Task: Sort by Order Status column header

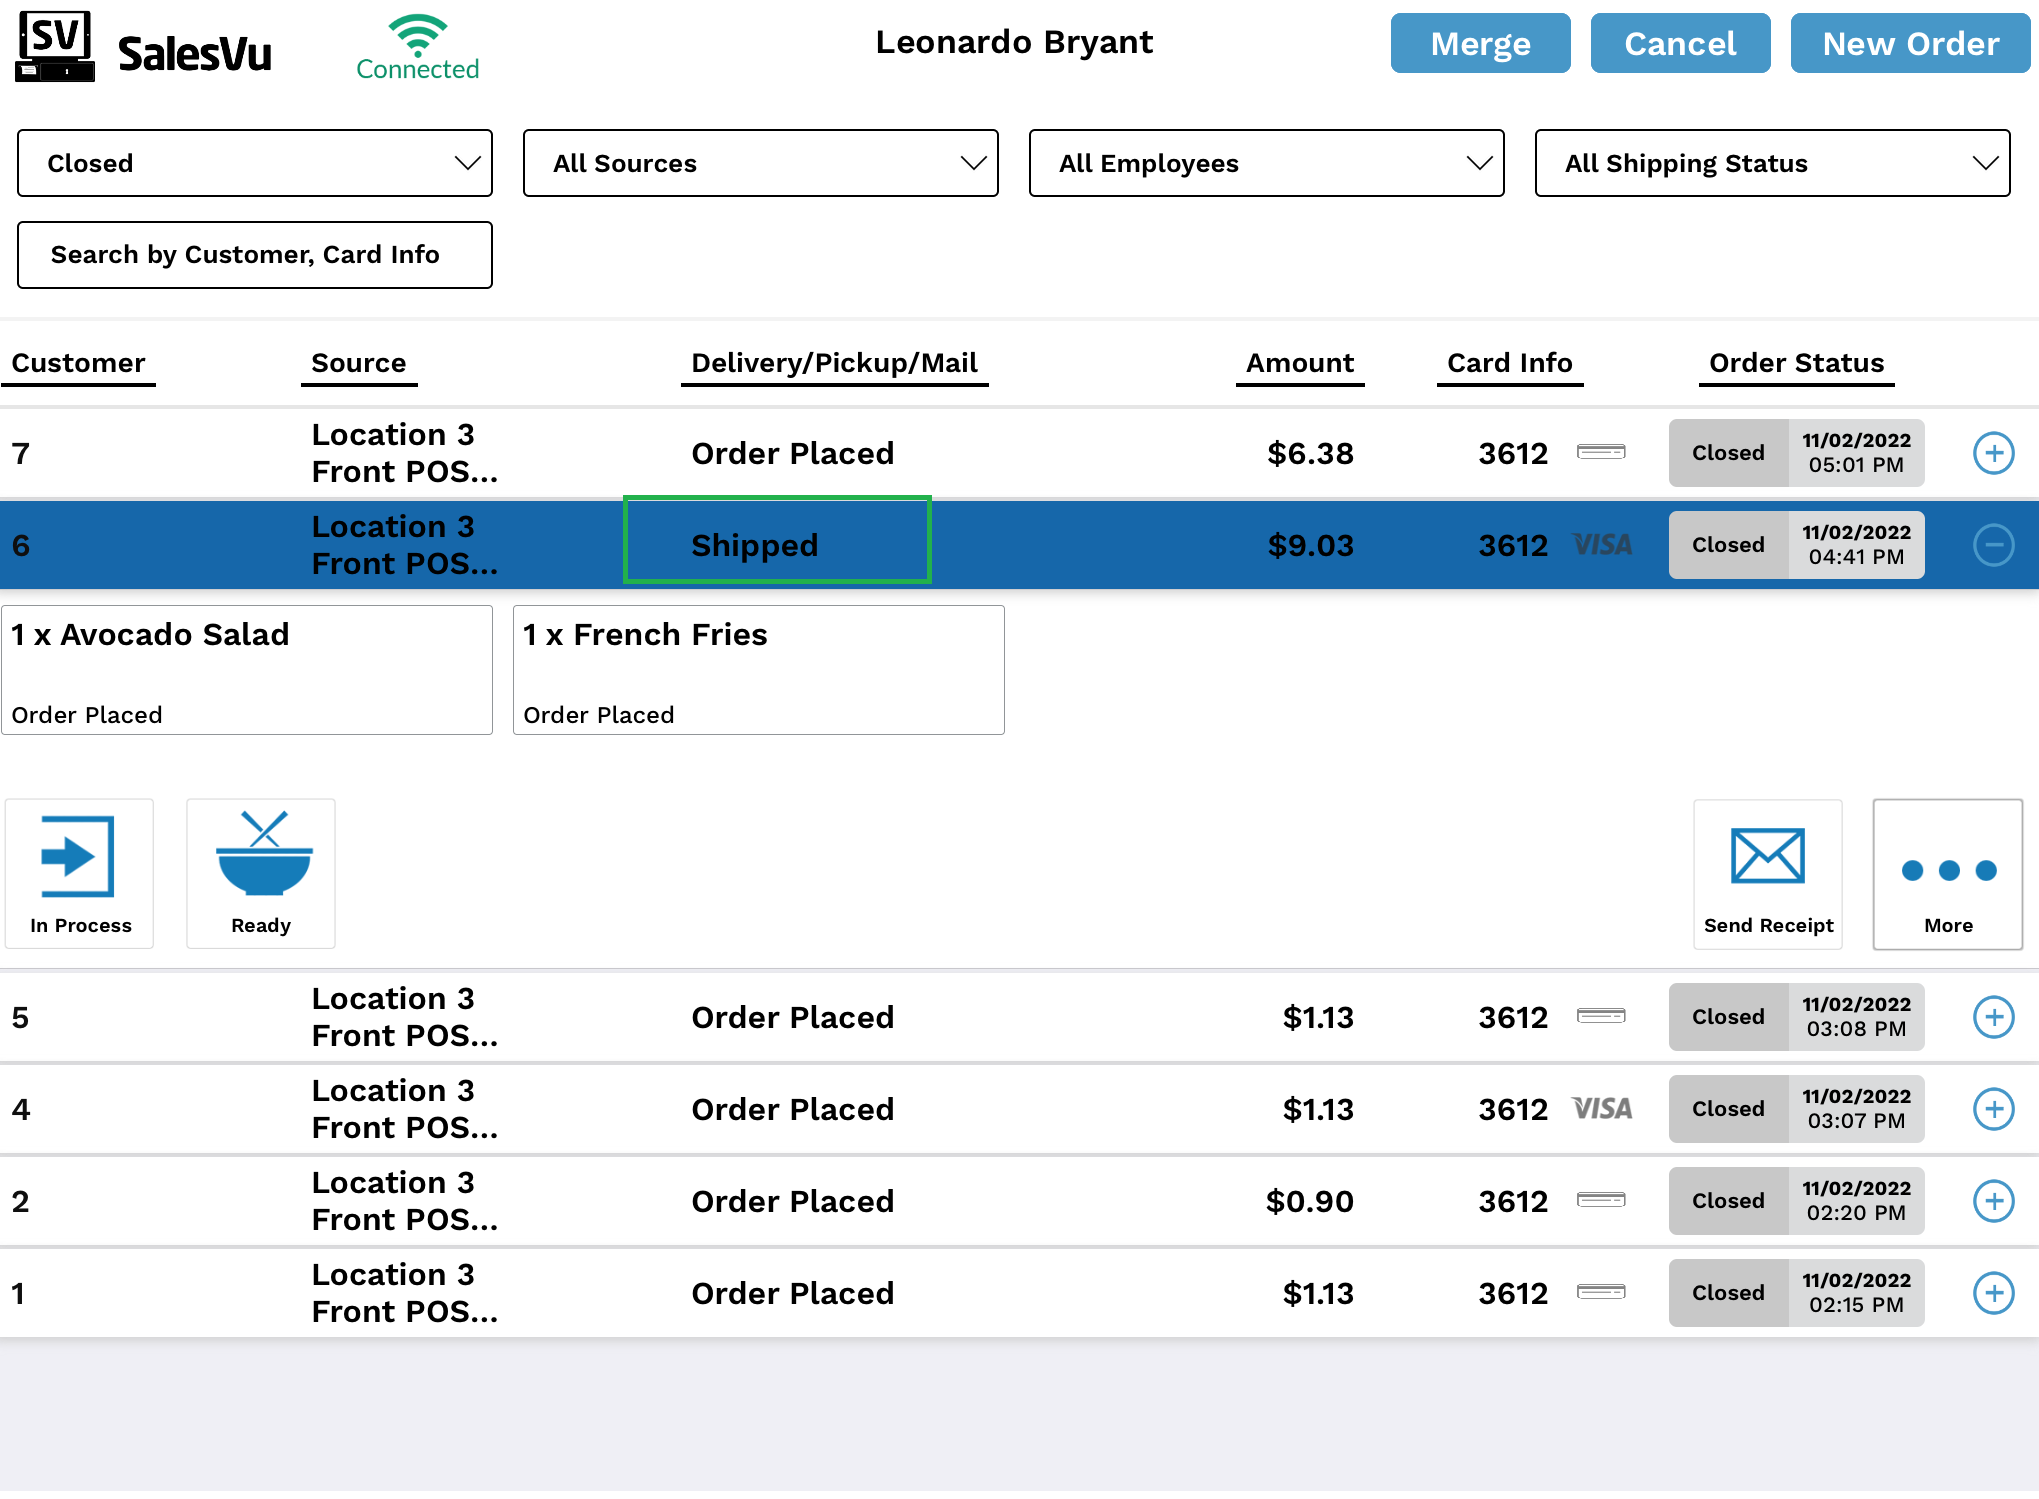Action: click(x=1795, y=363)
